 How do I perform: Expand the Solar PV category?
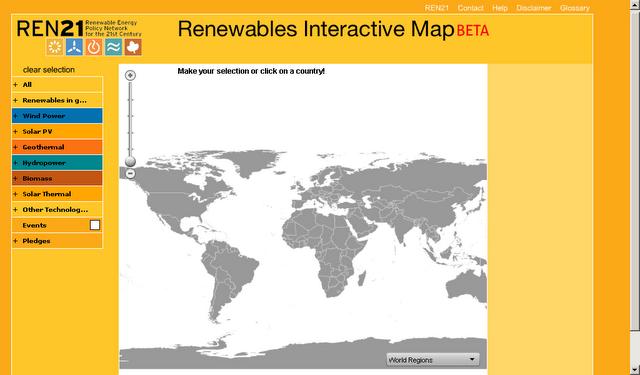pyautogui.click(x=16, y=132)
